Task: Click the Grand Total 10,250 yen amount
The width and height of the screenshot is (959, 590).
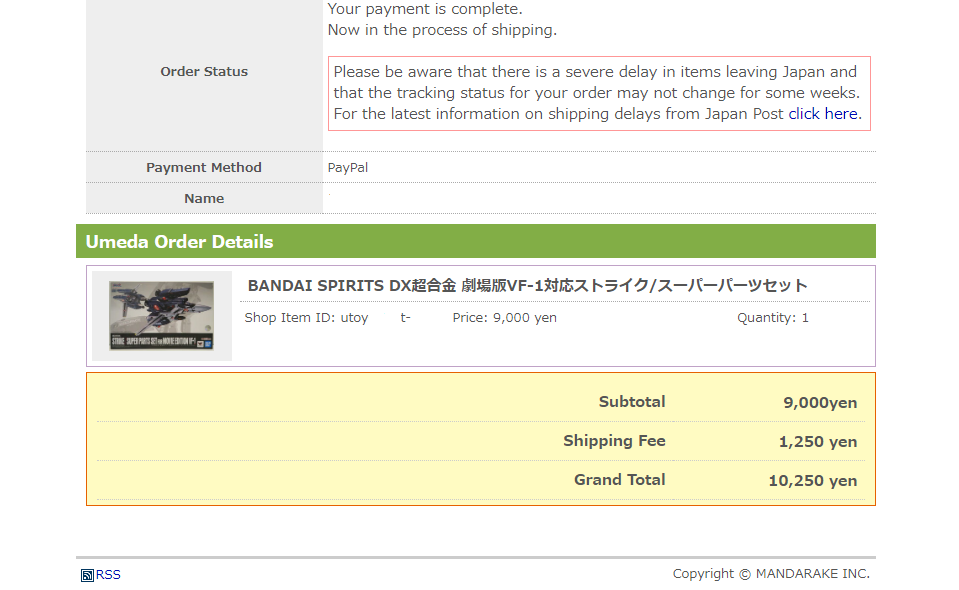Action: [x=813, y=481]
